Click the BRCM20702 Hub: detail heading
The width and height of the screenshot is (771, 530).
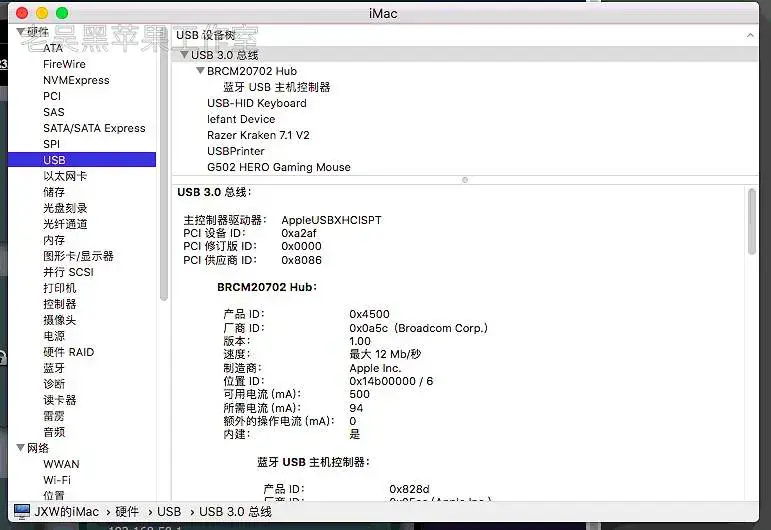tap(267, 287)
